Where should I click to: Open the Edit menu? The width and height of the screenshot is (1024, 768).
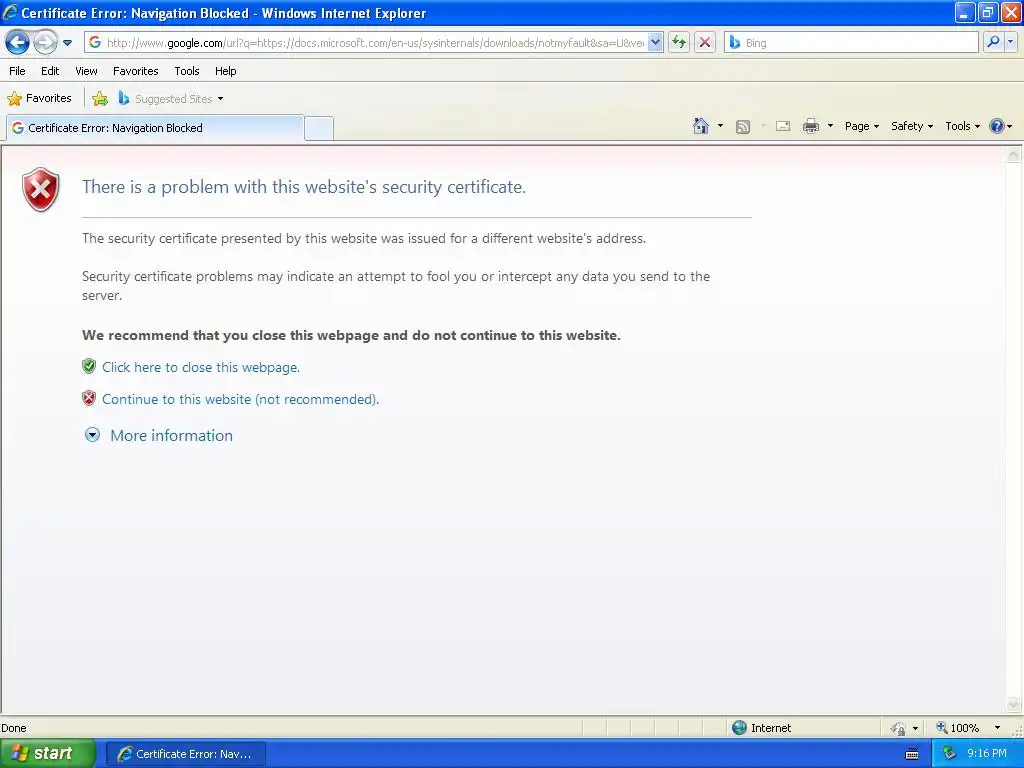[x=50, y=71]
